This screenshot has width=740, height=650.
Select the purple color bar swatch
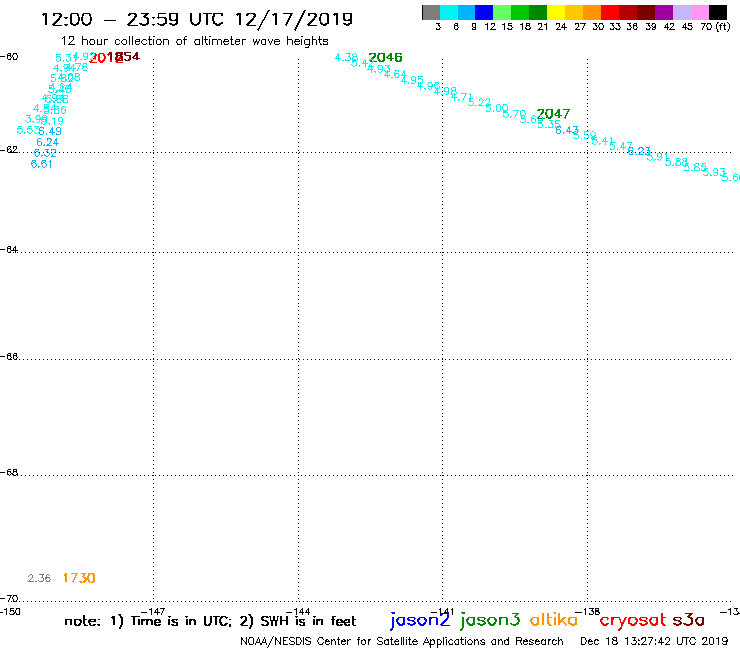click(663, 12)
